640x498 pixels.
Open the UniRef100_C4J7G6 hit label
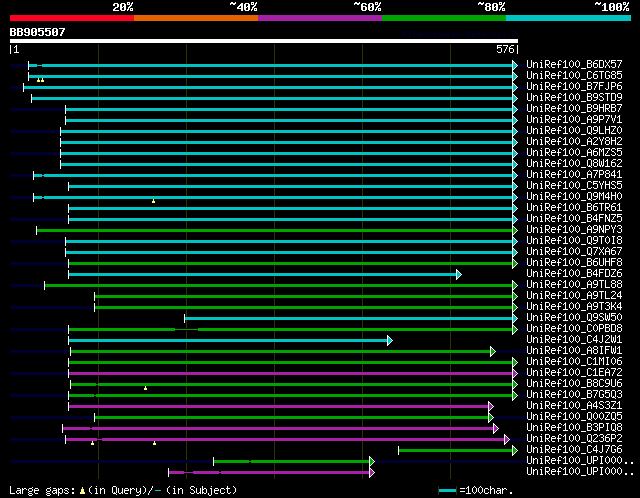[x=574, y=449]
